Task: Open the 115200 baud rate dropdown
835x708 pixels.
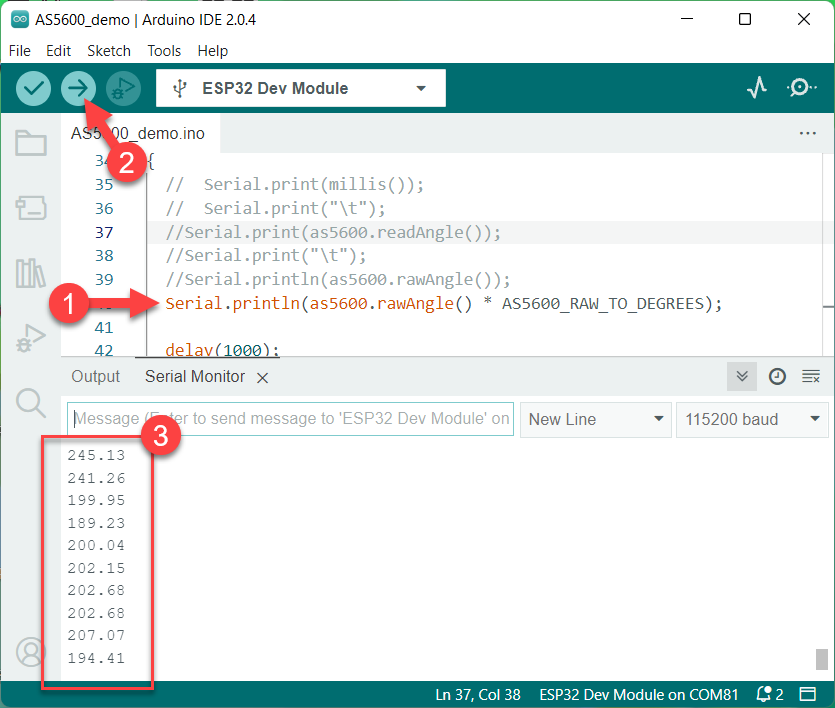Action: coord(751,419)
